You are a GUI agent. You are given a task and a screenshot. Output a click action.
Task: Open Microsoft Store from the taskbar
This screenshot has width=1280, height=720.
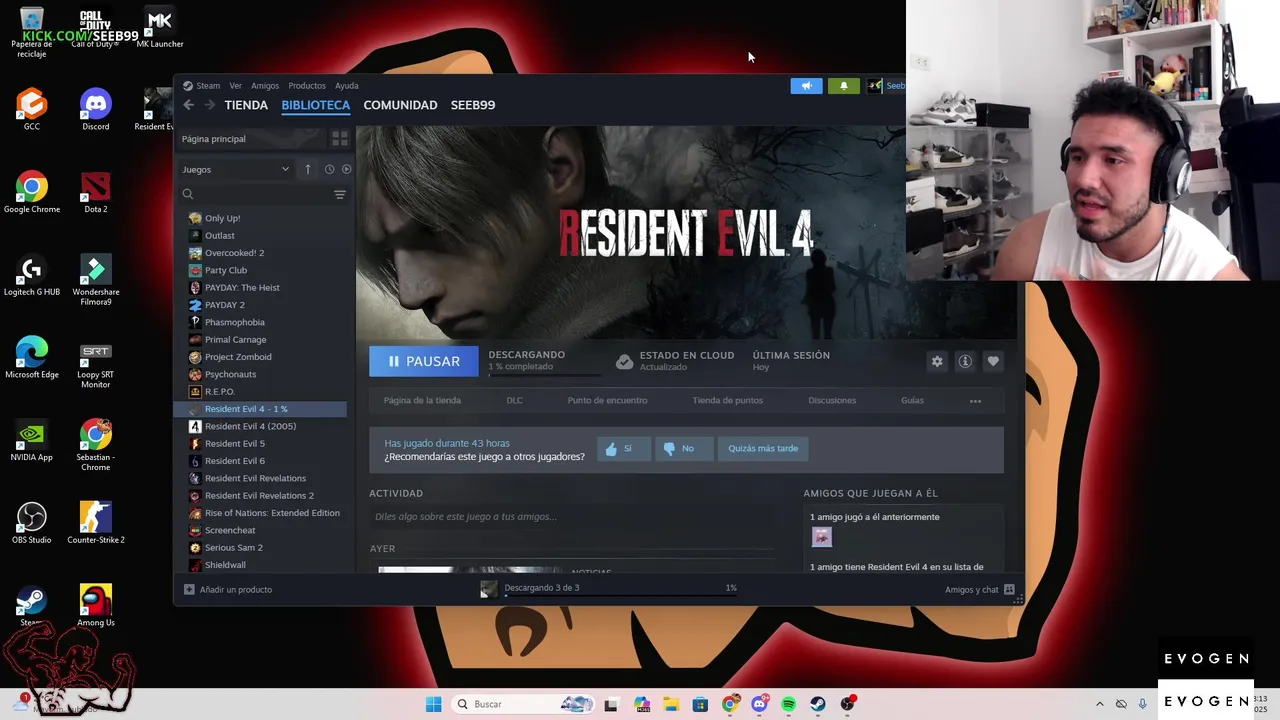click(700, 704)
